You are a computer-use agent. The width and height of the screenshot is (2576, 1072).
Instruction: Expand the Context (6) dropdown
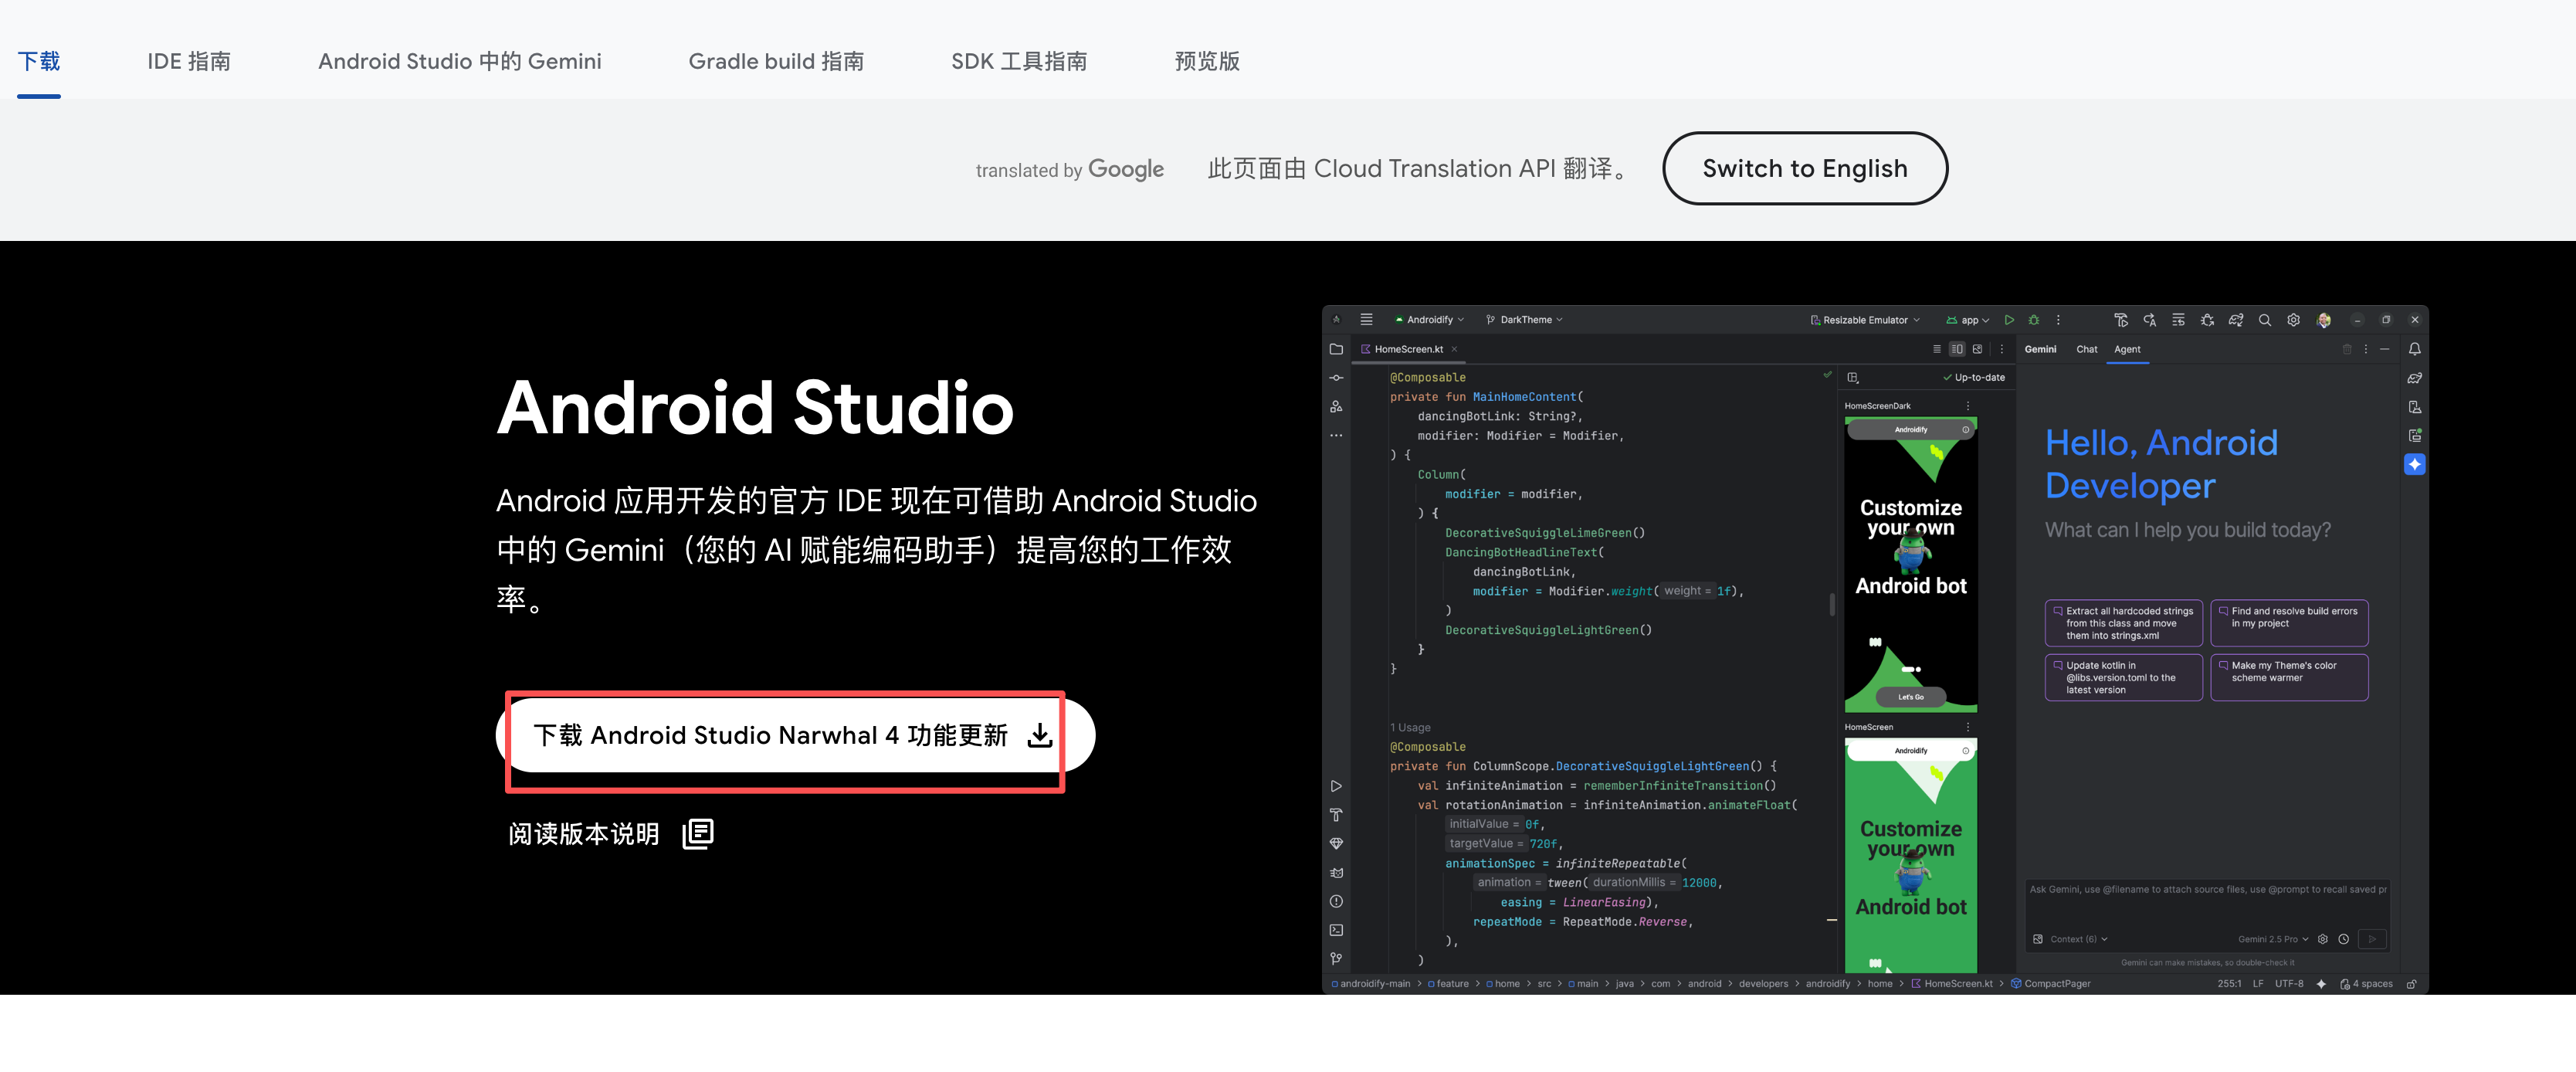pyautogui.click(x=2079, y=939)
